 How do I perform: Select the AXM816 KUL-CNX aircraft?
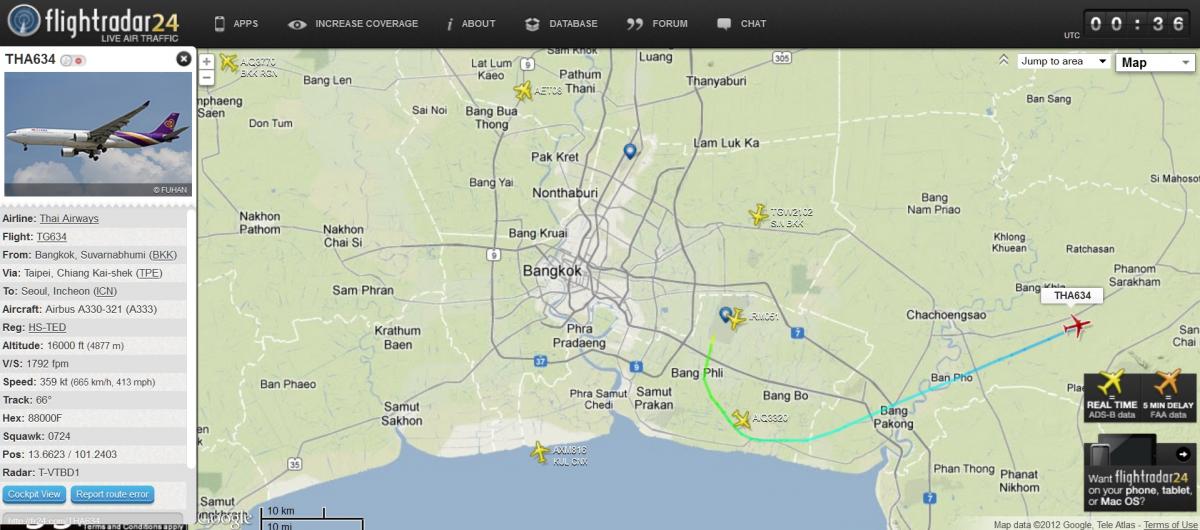click(x=541, y=452)
